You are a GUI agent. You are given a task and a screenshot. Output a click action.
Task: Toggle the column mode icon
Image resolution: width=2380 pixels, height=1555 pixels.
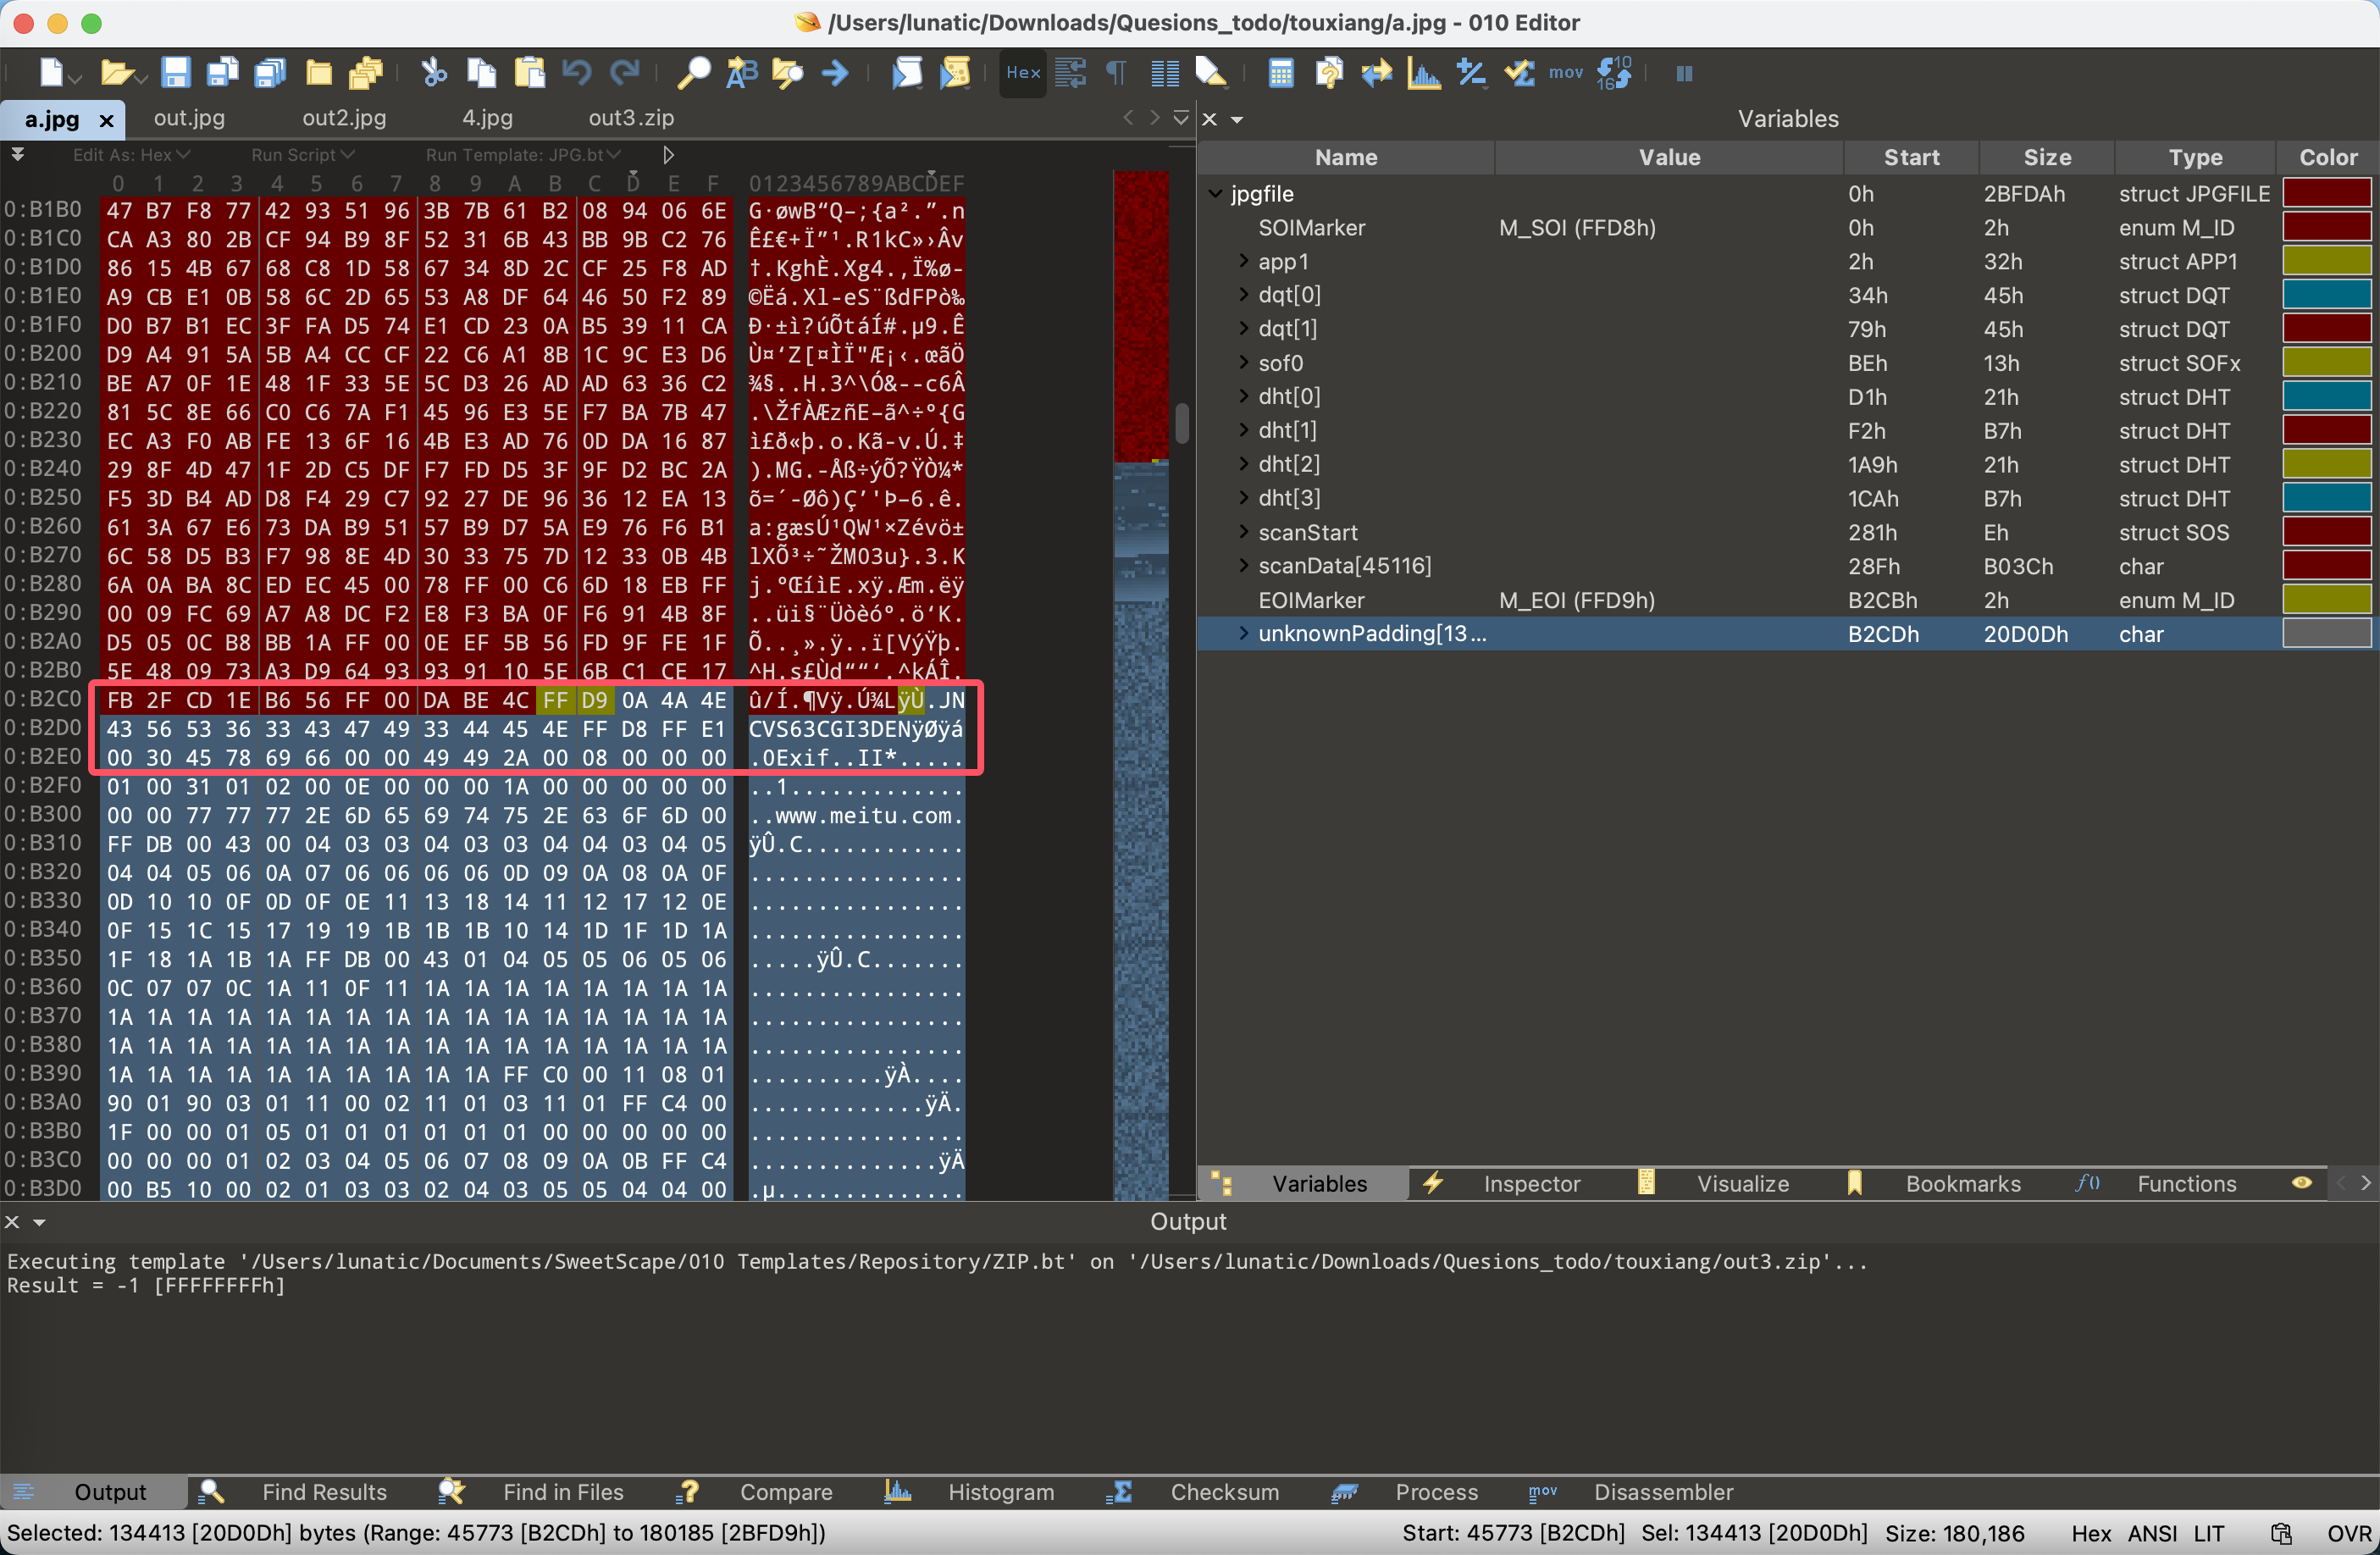pyautogui.click(x=1164, y=73)
